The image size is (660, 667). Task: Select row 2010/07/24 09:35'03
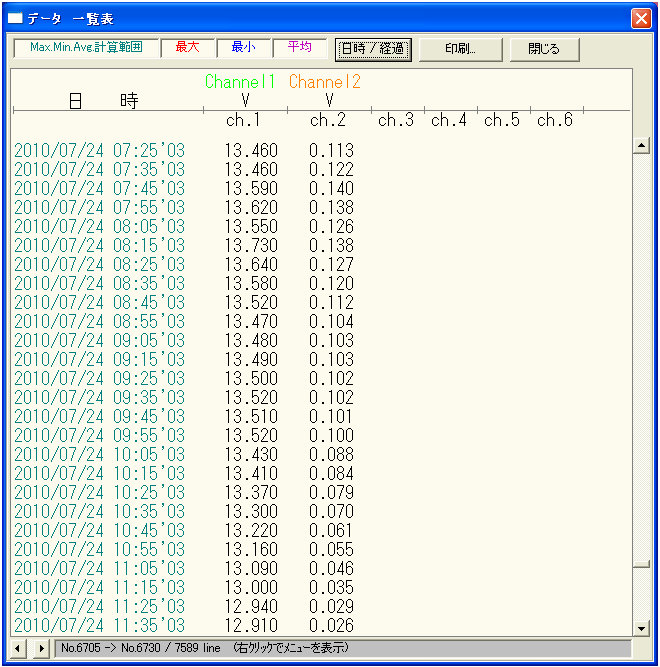[x=184, y=398]
